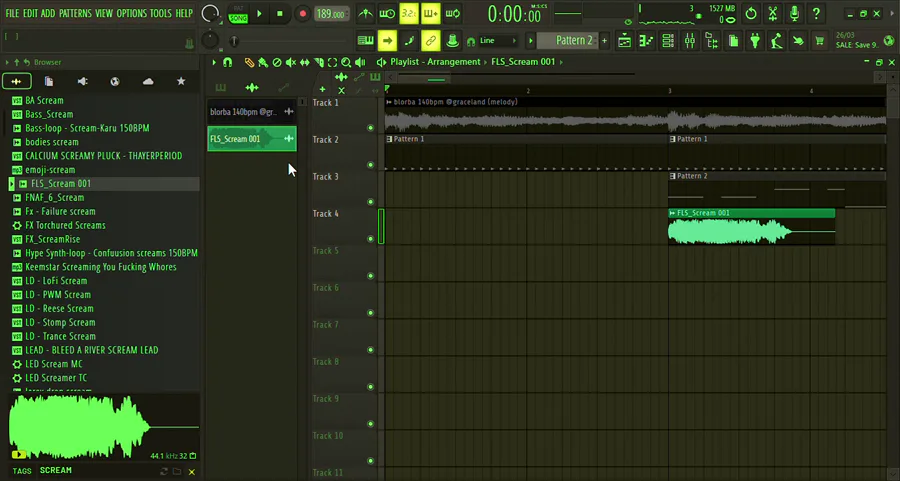Open the Plugin picker plug icon

tap(755, 41)
